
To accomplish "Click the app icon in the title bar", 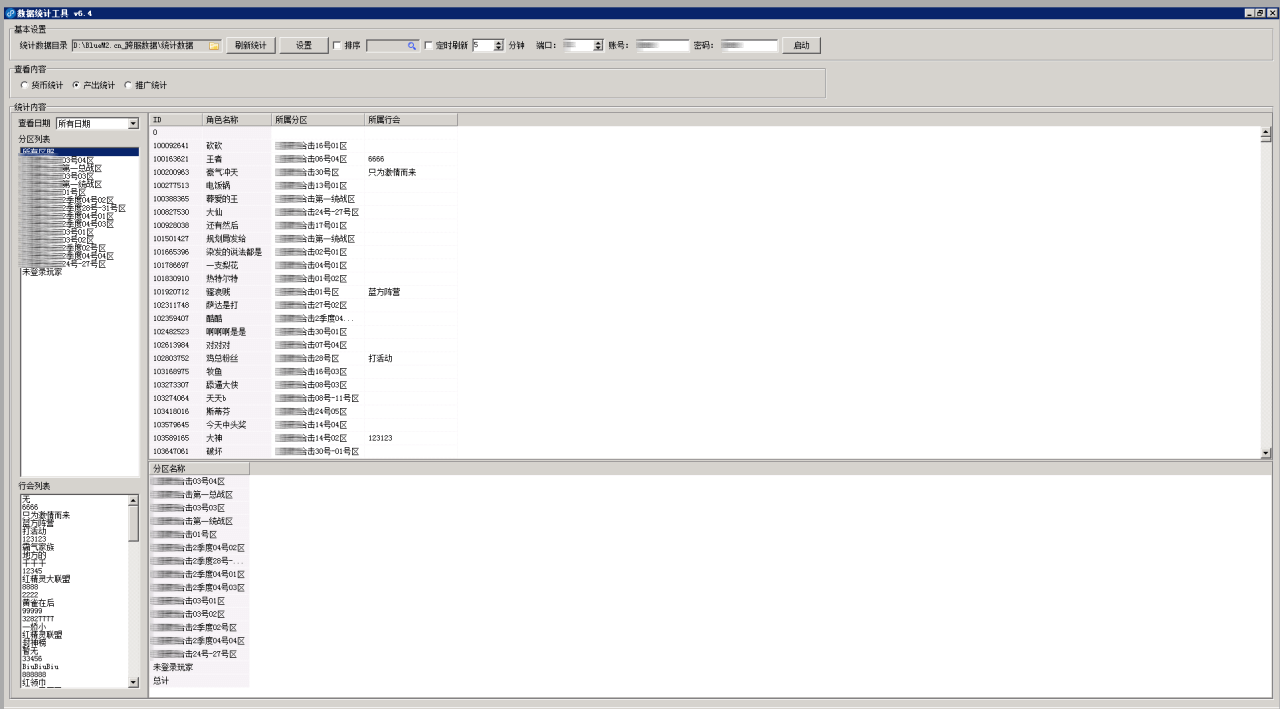I will [9, 13].
